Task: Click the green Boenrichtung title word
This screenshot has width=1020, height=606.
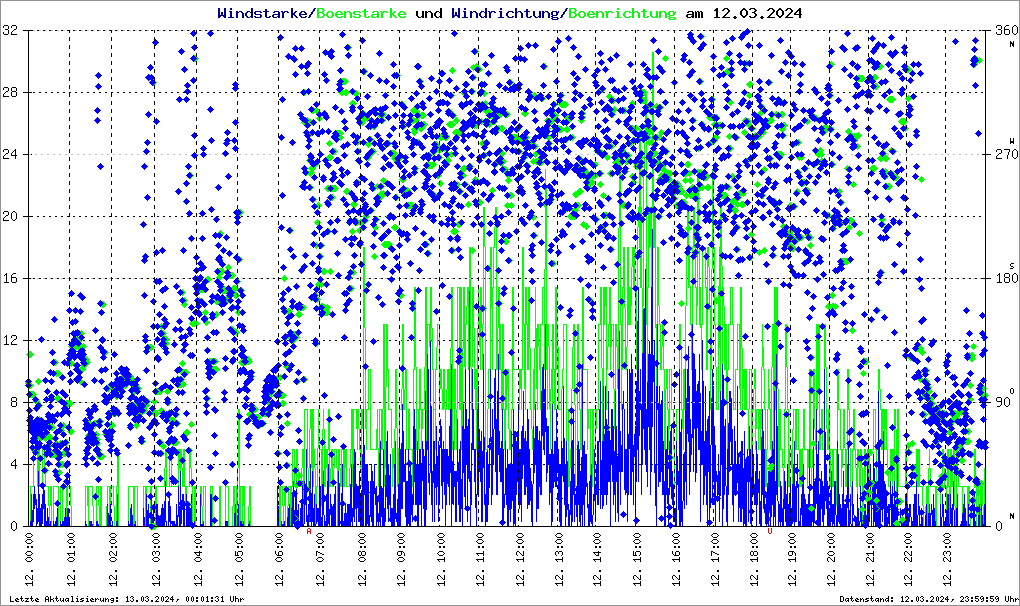Action: click(x=622, y=13)
